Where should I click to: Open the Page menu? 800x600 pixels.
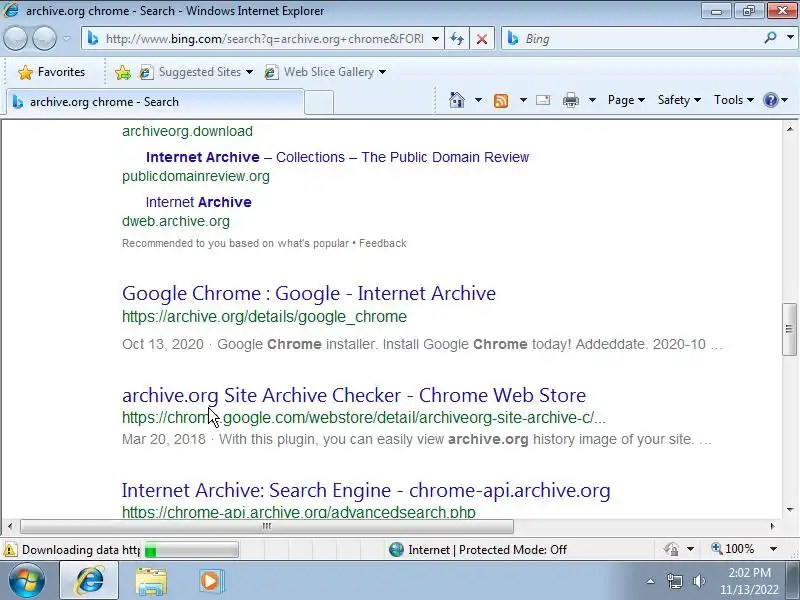tap(626, 100)
